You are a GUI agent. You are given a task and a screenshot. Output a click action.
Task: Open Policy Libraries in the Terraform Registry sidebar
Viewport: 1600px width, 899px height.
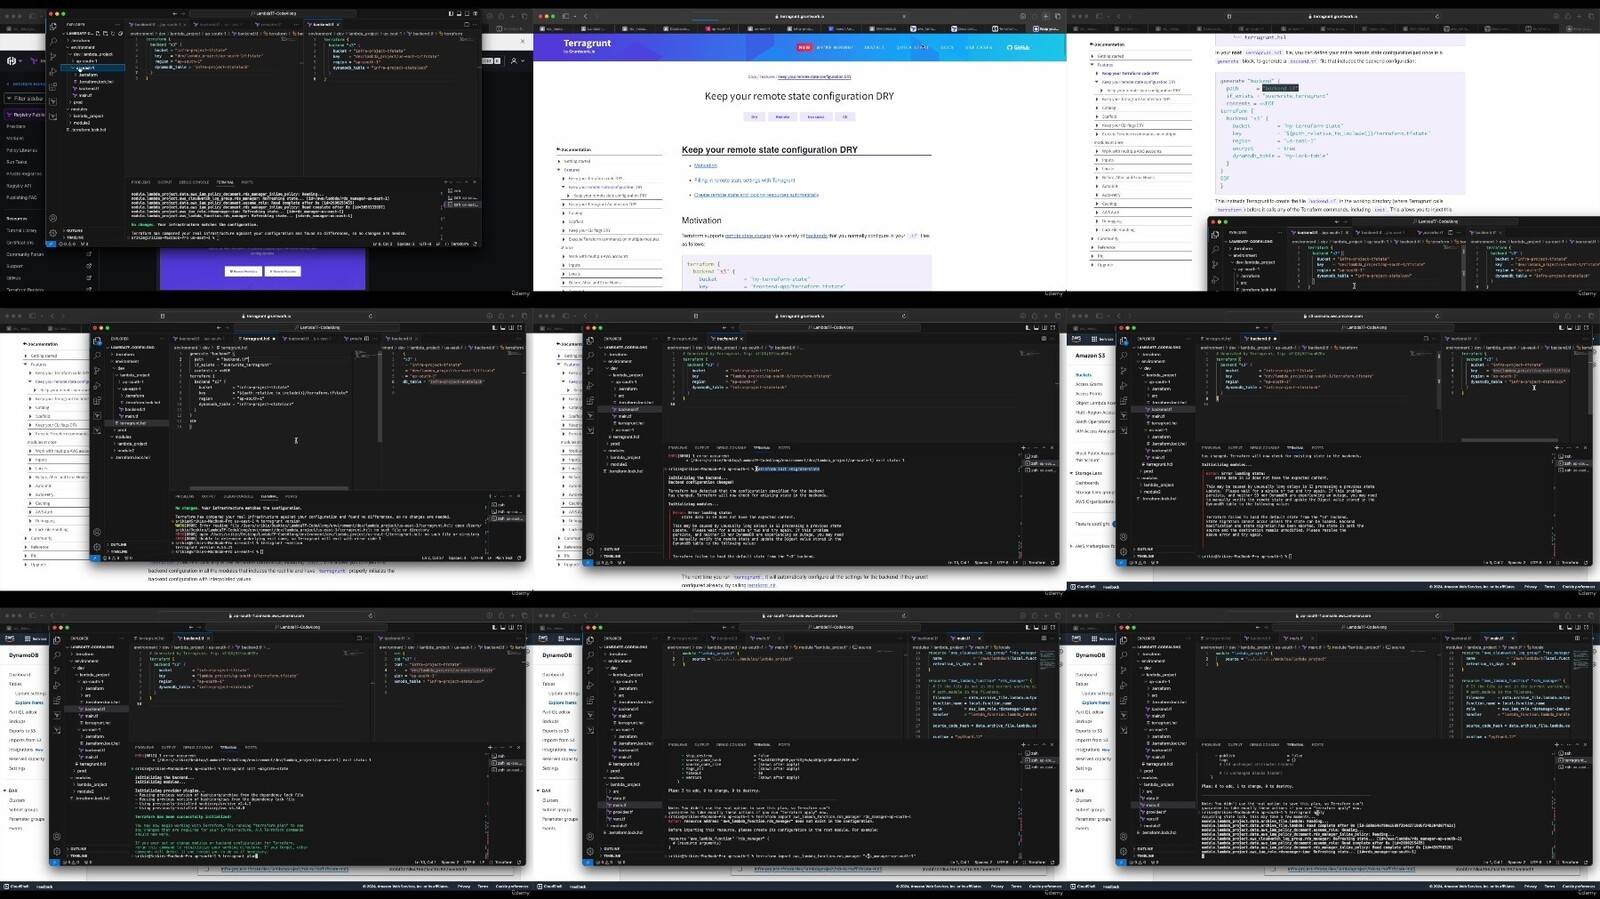click(22, 150)
